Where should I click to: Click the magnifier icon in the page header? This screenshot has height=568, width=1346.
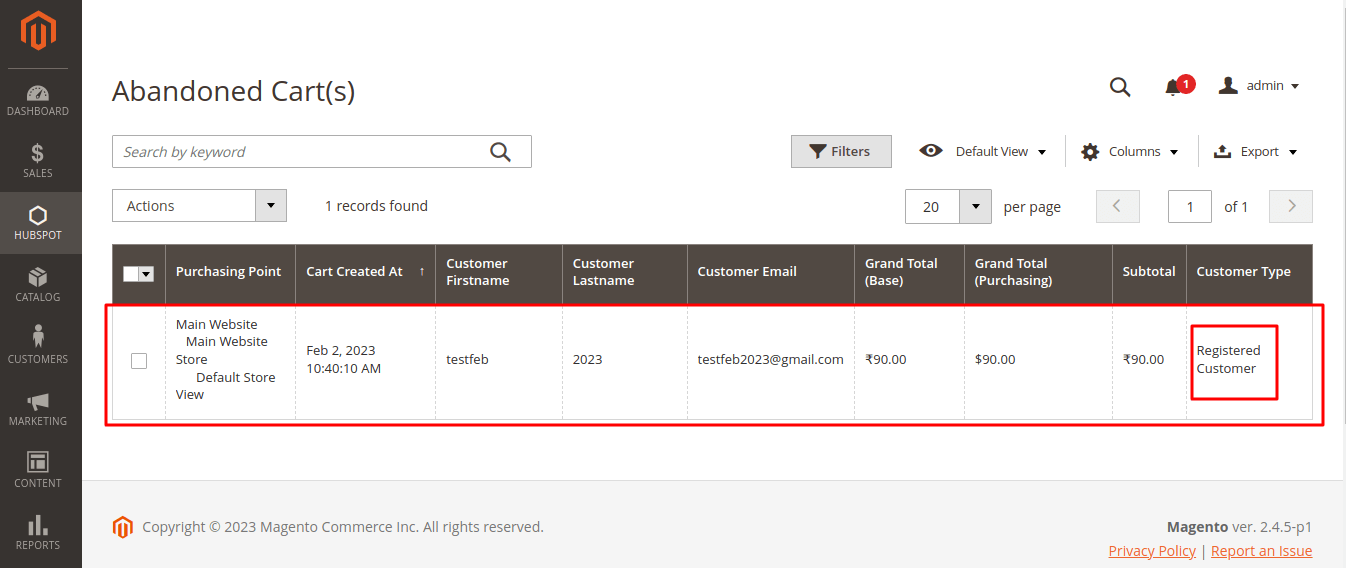tap(1120, 87)
